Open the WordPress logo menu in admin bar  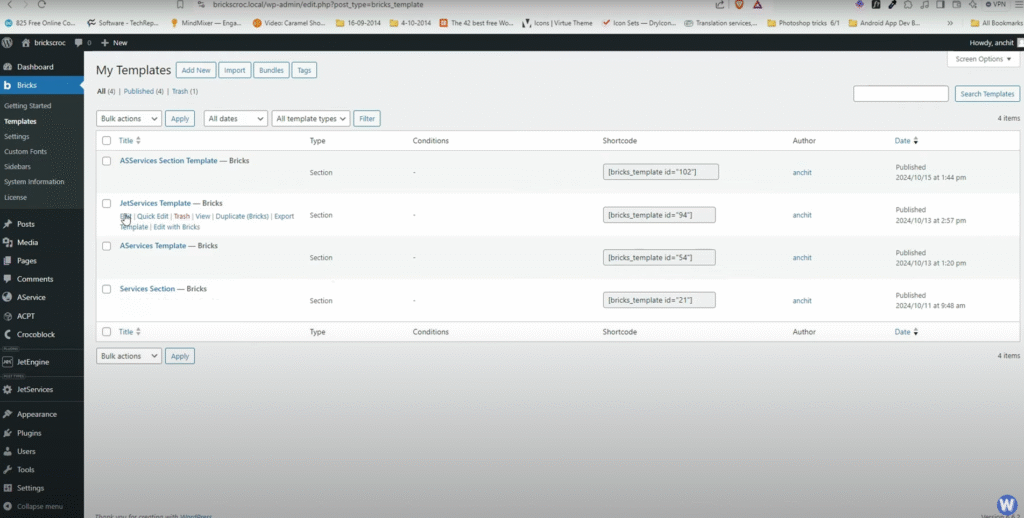(x=7, y=42)
